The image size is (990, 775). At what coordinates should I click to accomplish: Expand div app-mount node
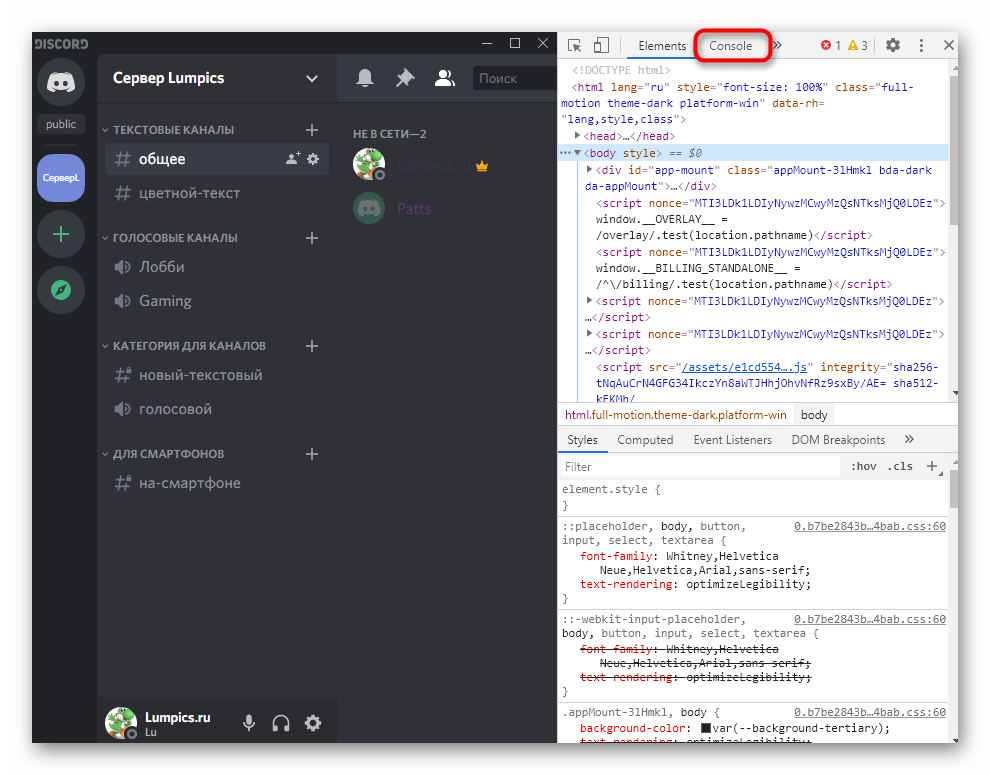(x=589, y=170)
